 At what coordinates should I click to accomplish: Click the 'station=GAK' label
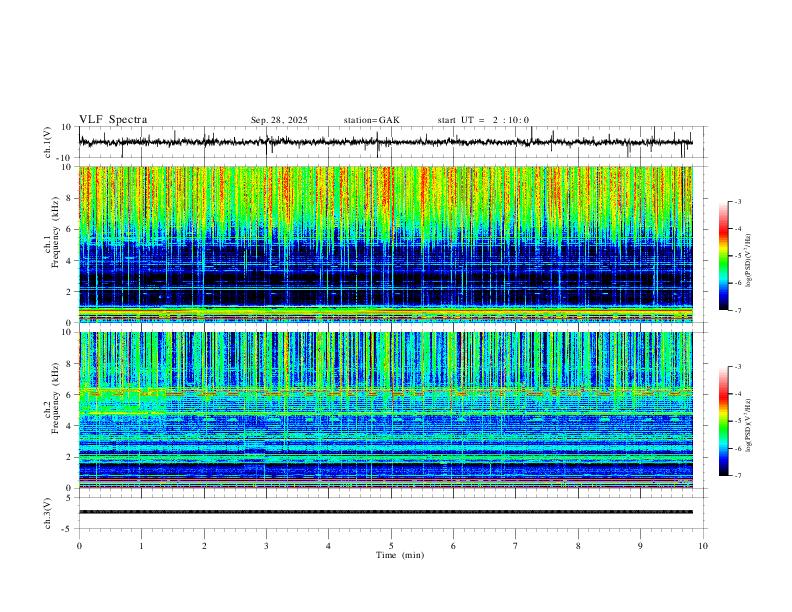coord(371,120)
